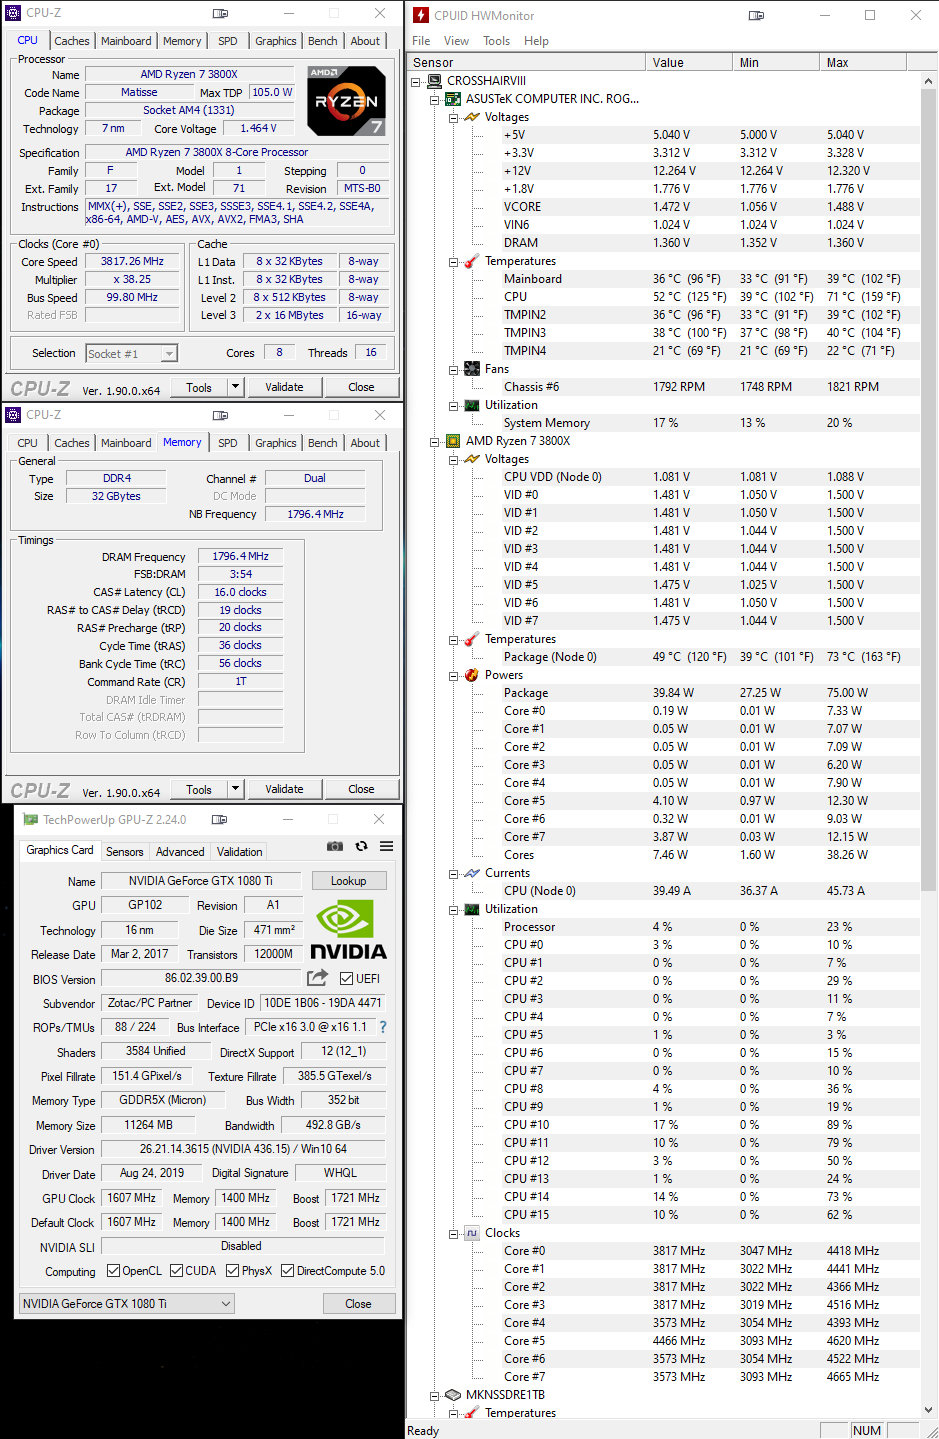Click the Max column header in HWMonitor
Screen dimensions: 939x1439
pos(863,62)
